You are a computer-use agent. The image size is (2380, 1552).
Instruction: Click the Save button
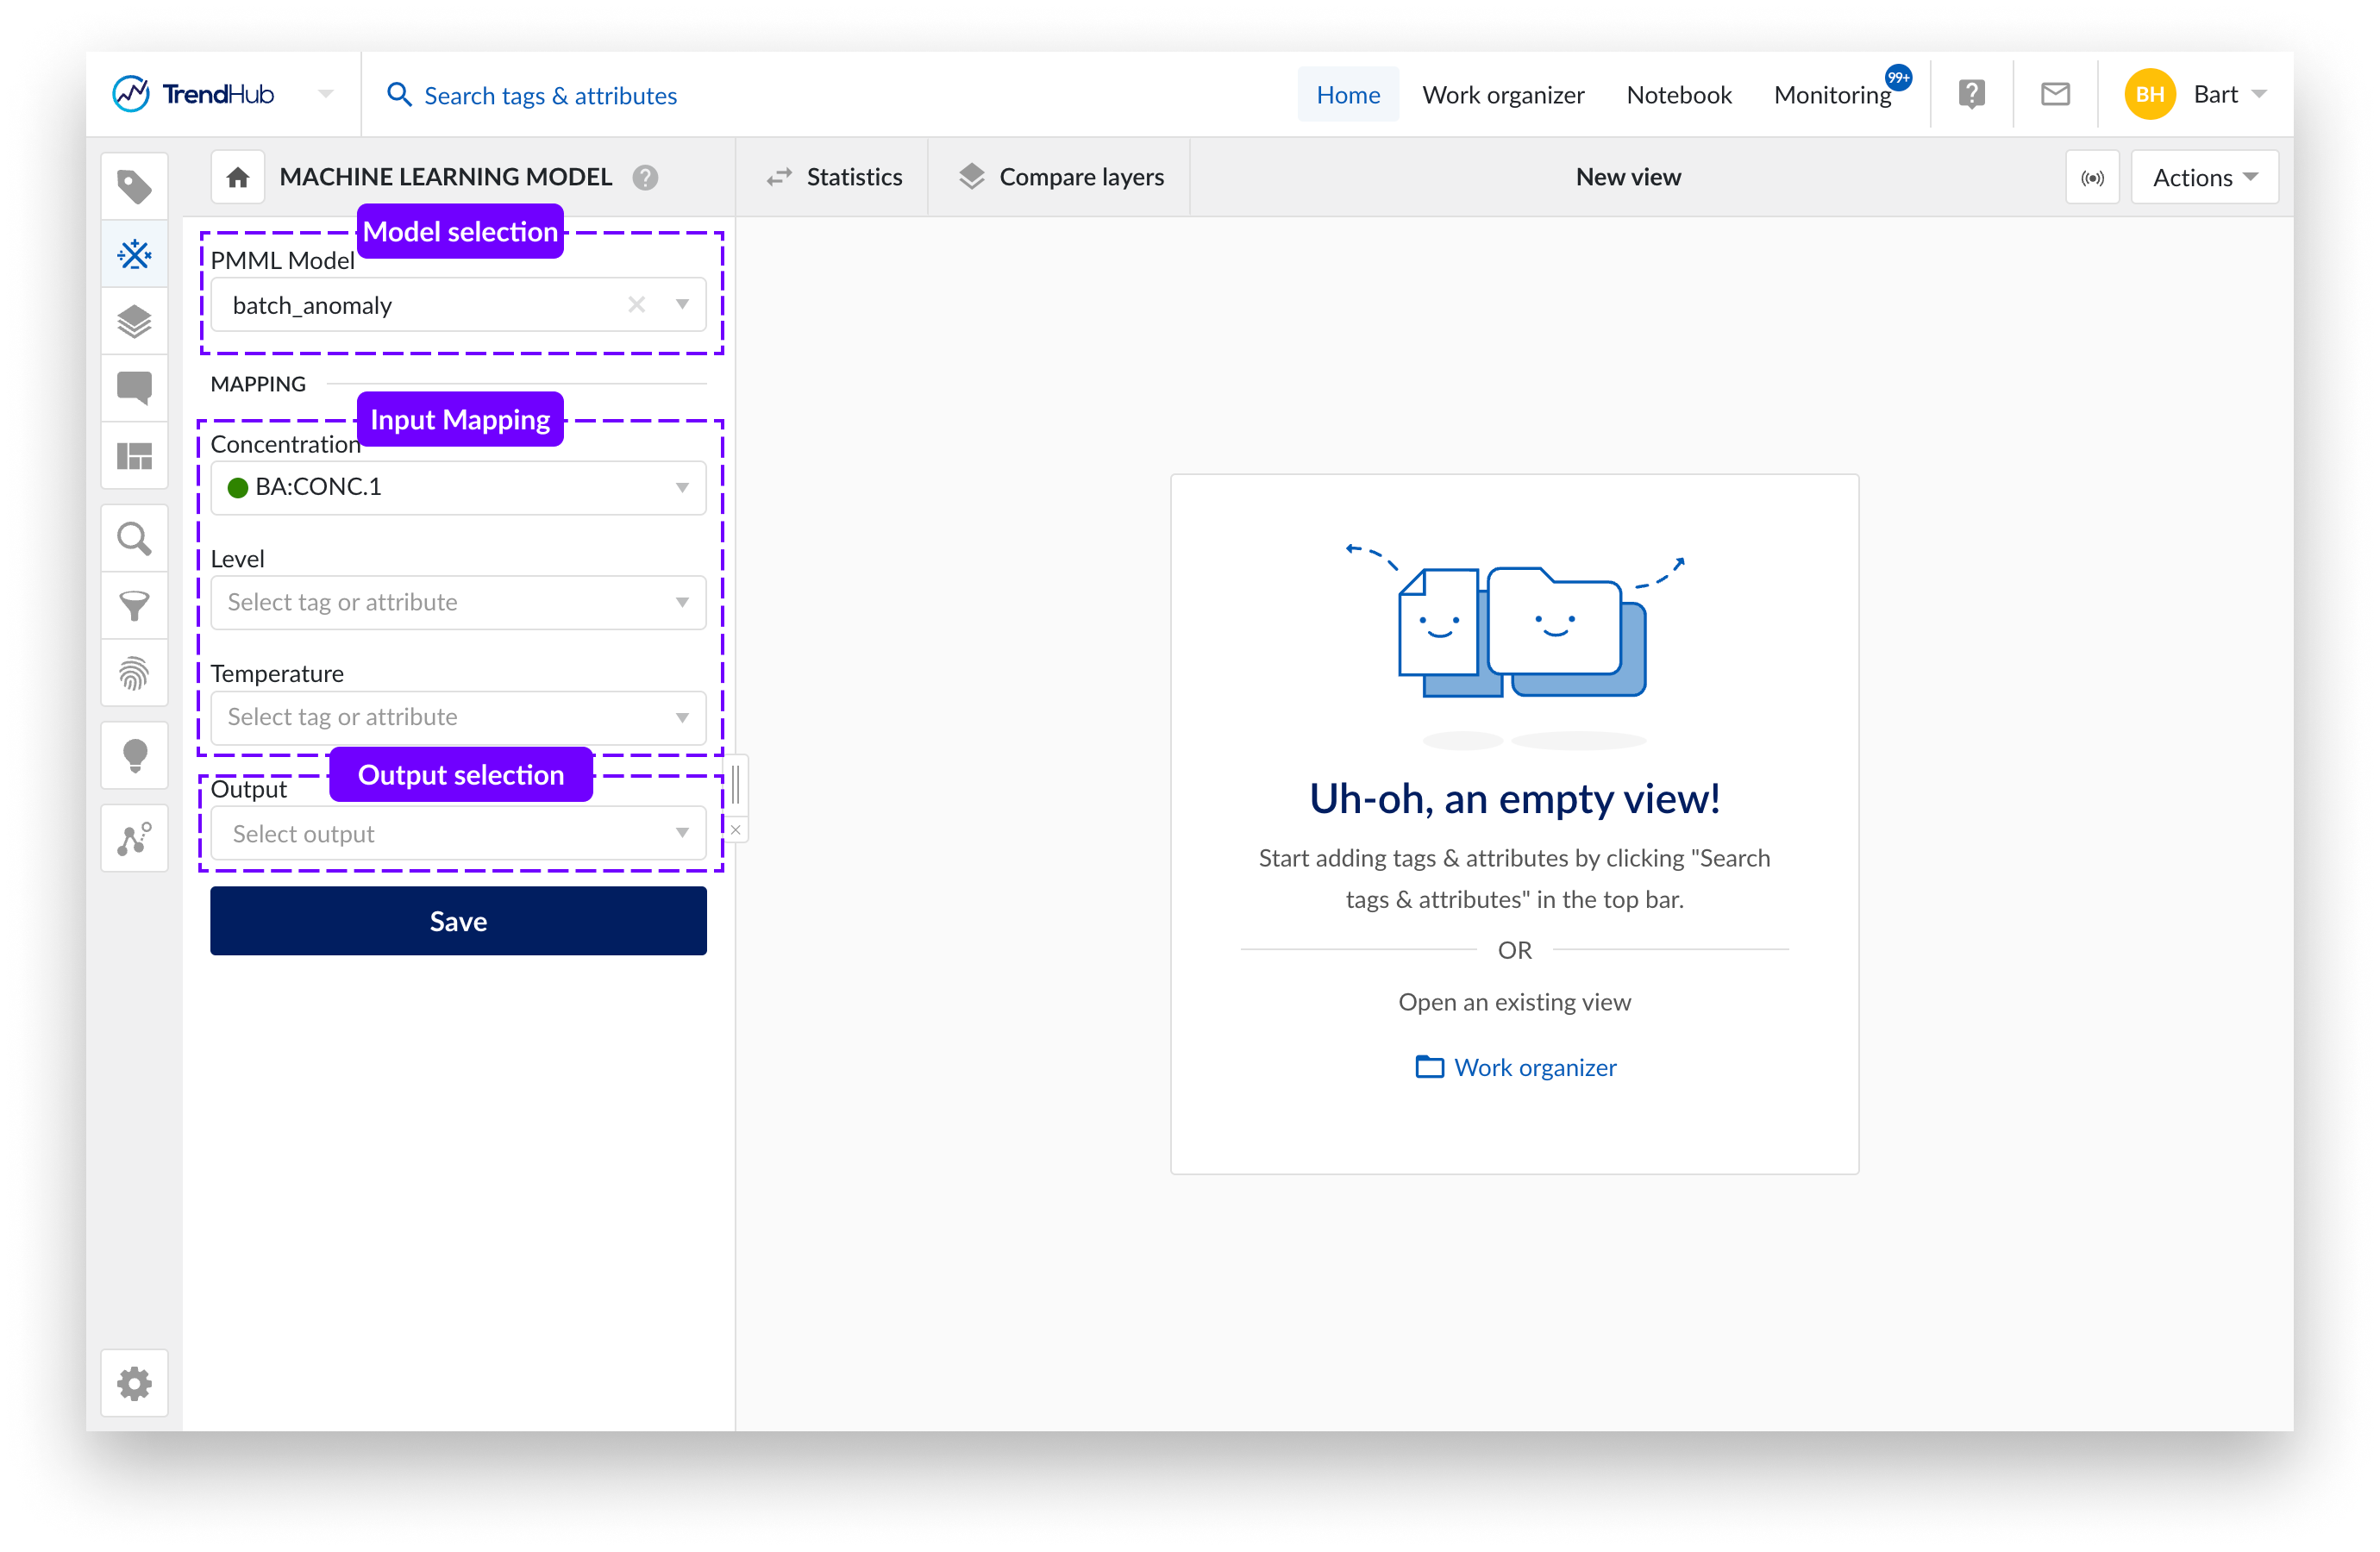click(x=458, y=921)
